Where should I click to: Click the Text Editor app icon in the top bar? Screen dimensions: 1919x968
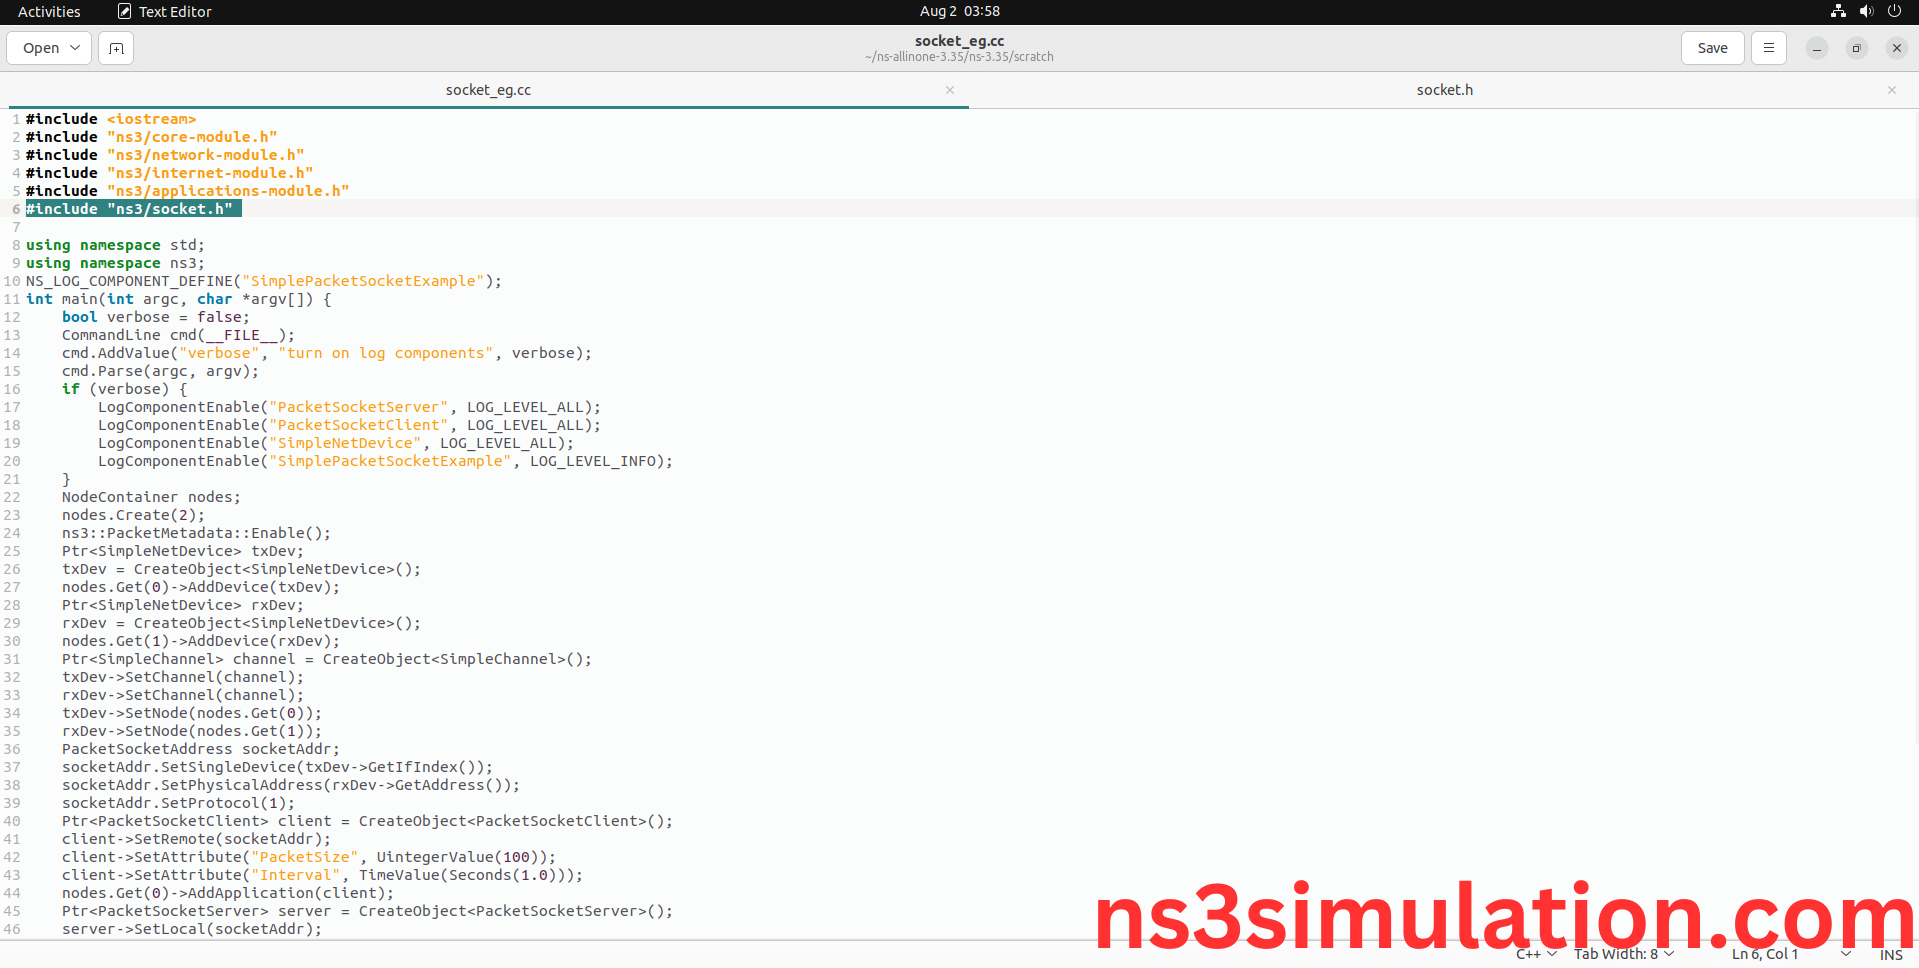[x=125, y=12]
